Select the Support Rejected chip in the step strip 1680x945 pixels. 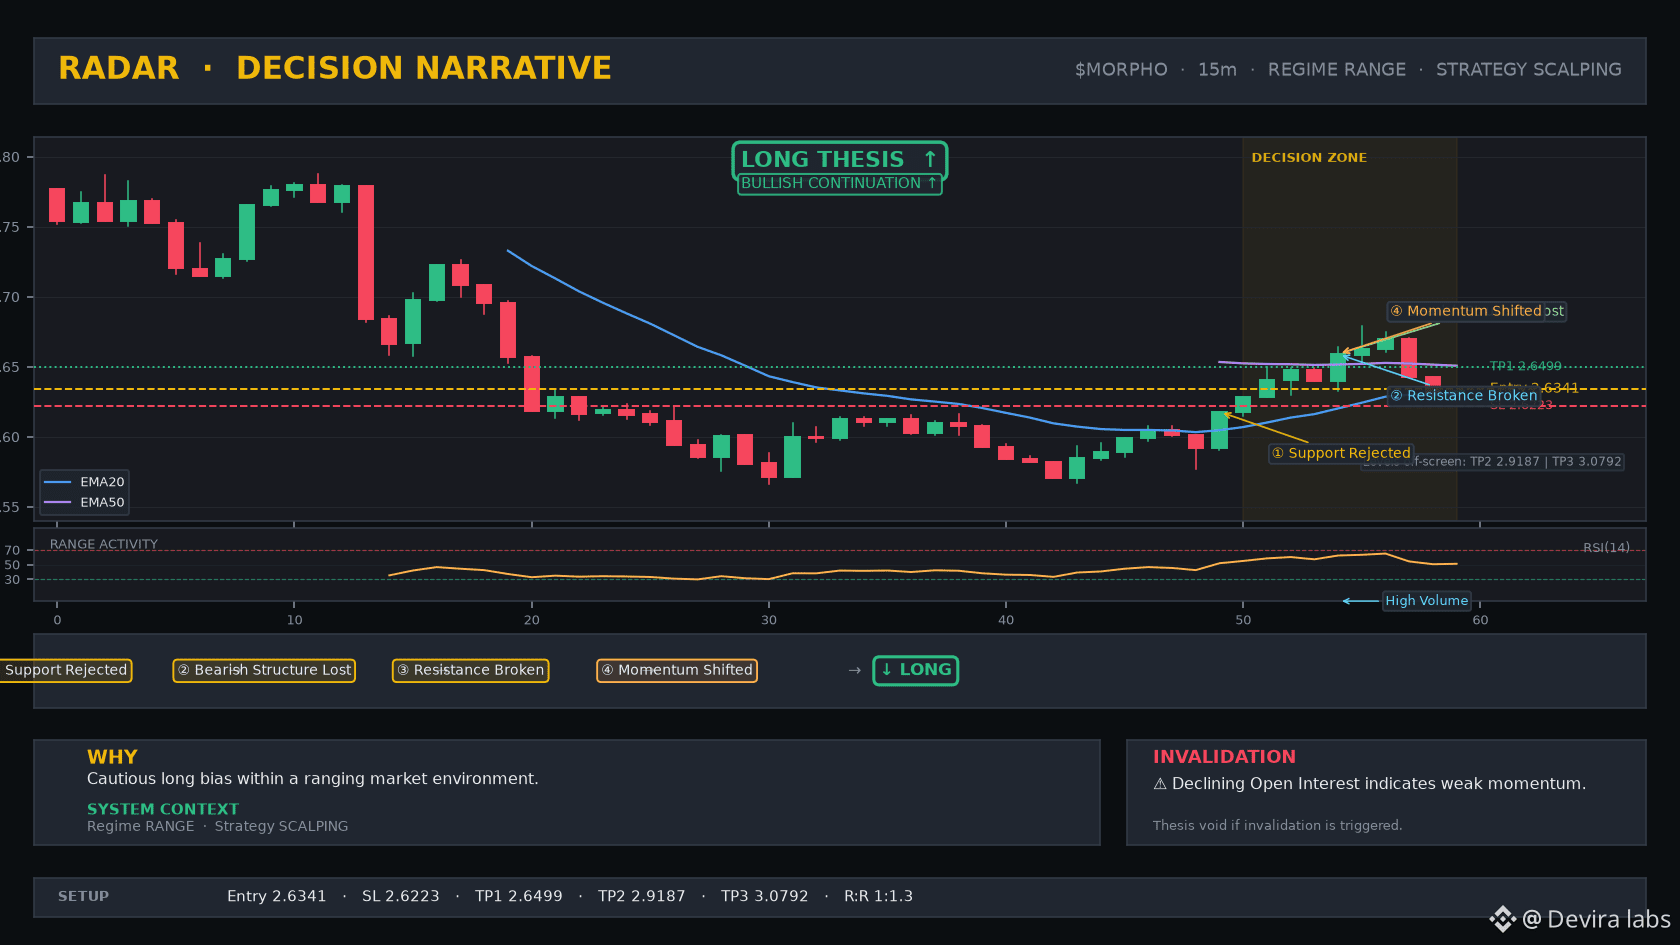click(66, 670)
